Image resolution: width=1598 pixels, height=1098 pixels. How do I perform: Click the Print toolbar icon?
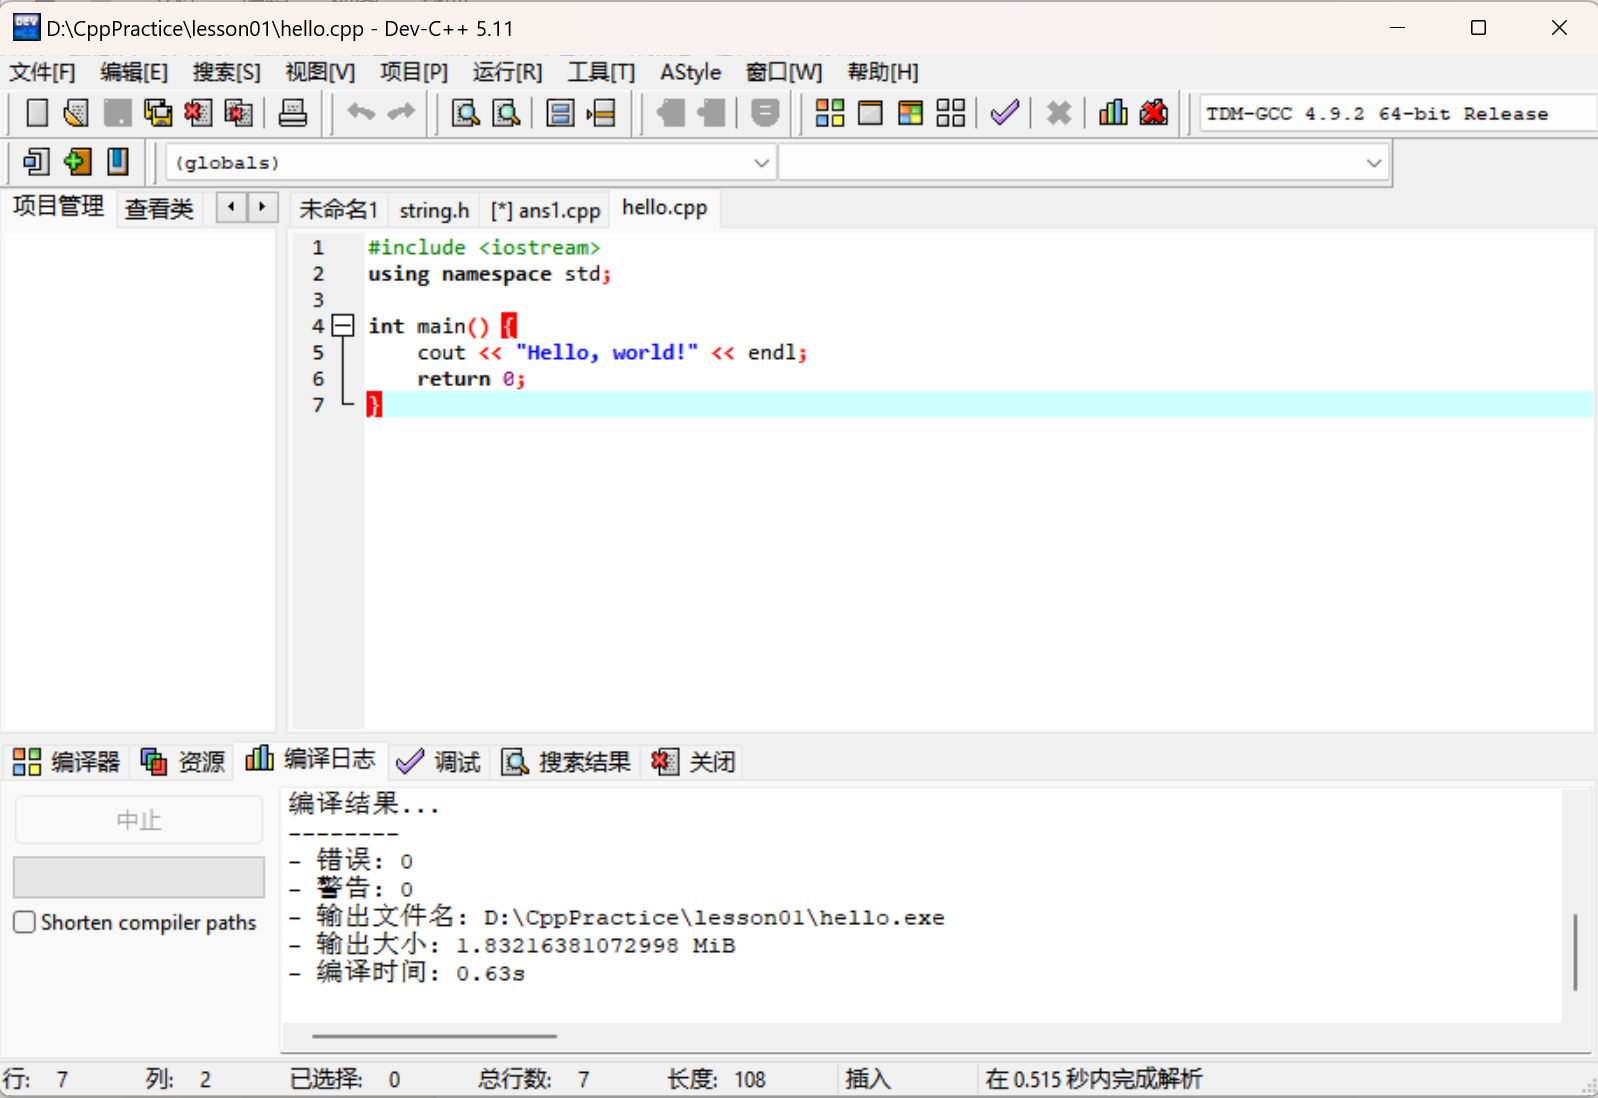[x=292, y=113]
